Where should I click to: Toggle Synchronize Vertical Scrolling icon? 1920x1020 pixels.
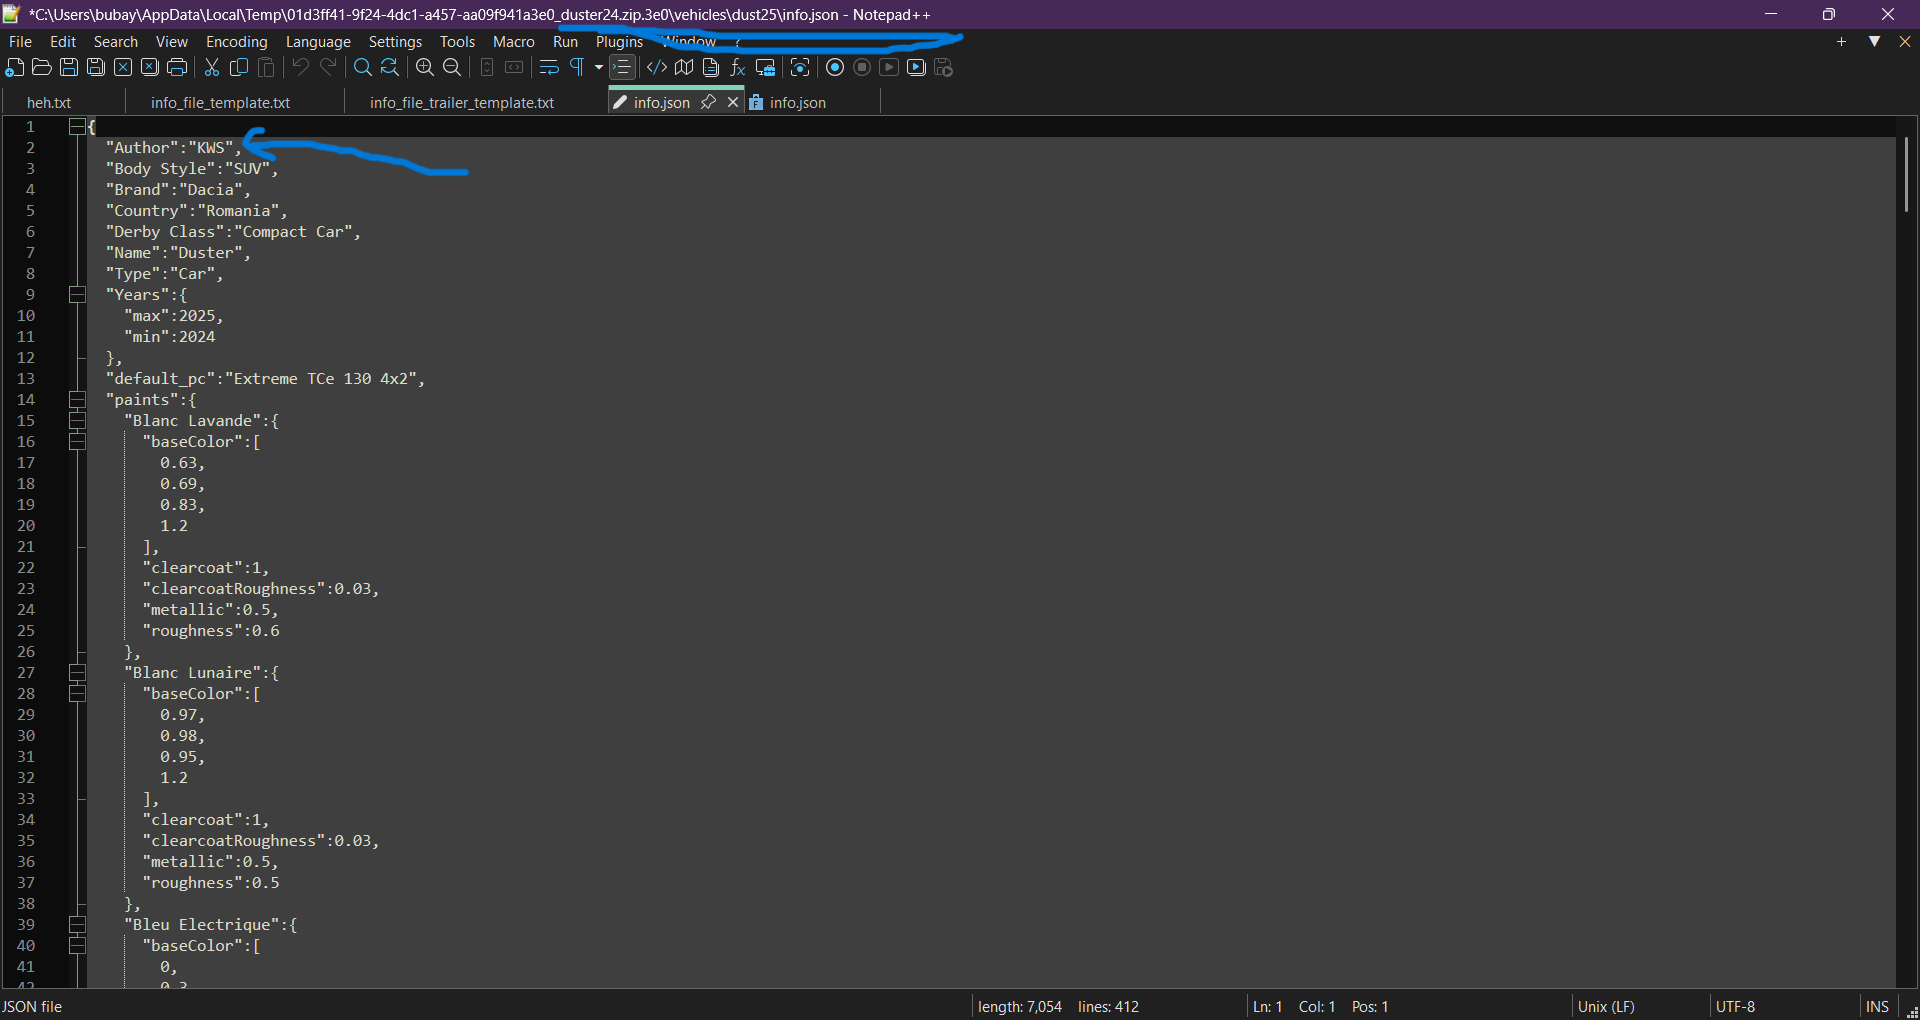(x=487, y=68)
